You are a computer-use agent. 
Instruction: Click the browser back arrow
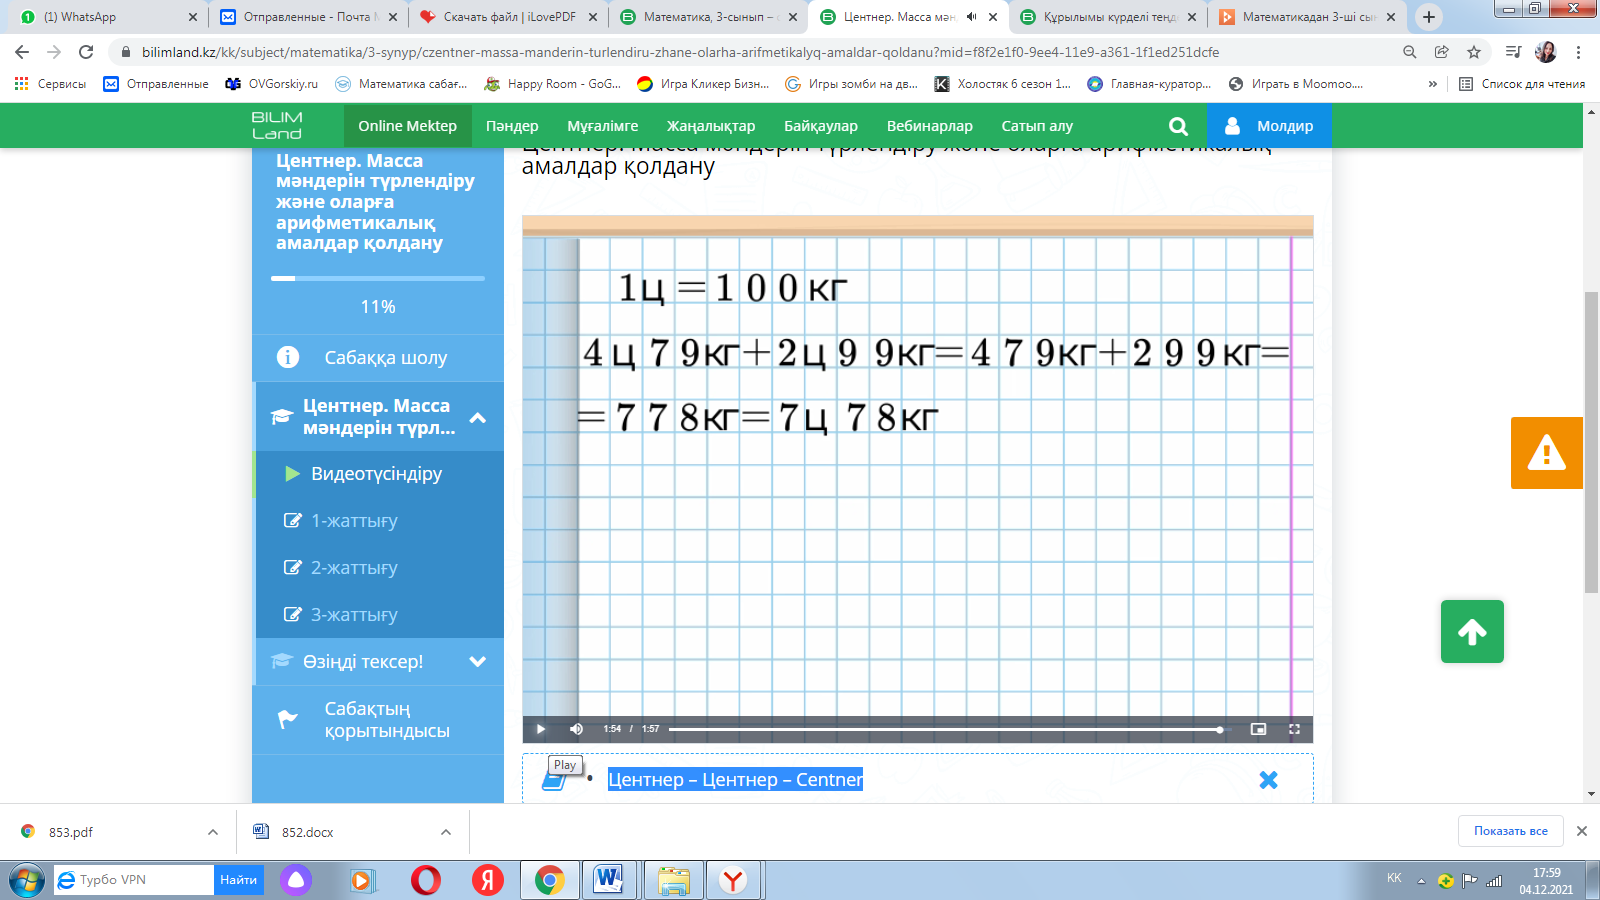coord(22,52)
